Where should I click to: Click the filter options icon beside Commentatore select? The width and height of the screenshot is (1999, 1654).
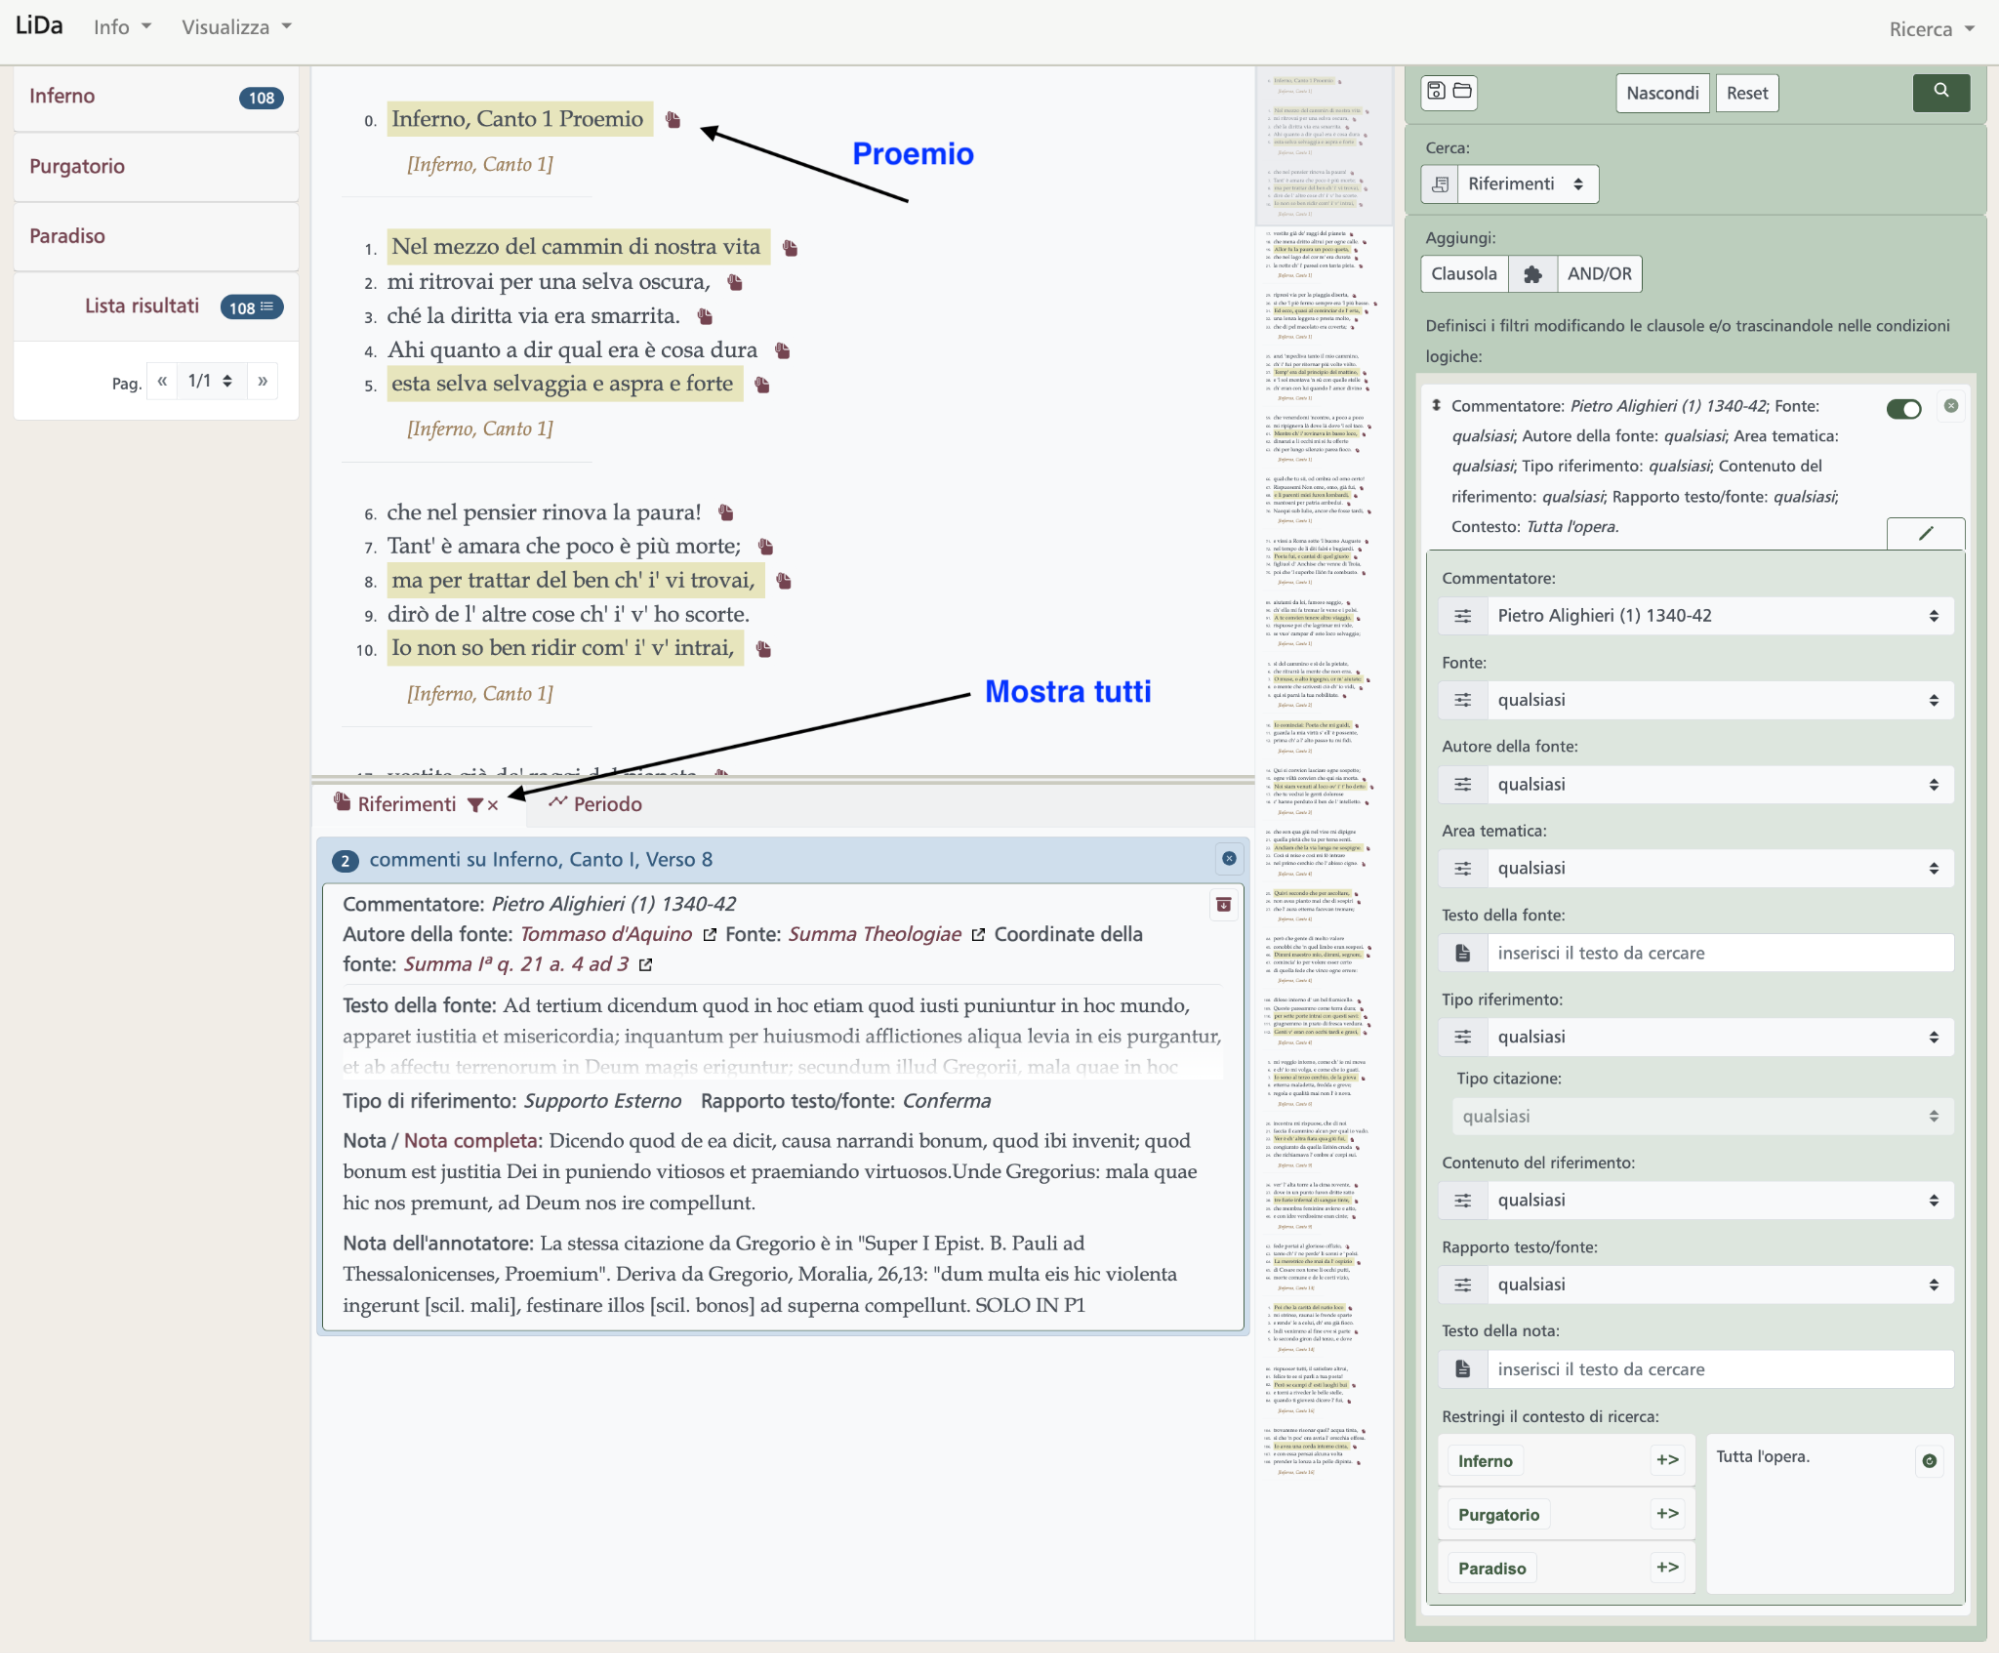click(1463, 617)
